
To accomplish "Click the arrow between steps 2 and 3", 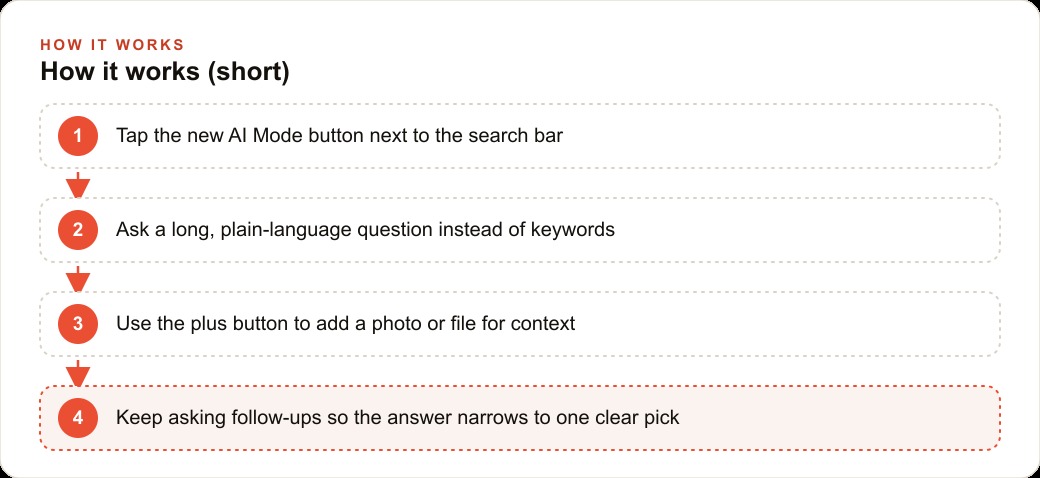I will pos(78,279).
